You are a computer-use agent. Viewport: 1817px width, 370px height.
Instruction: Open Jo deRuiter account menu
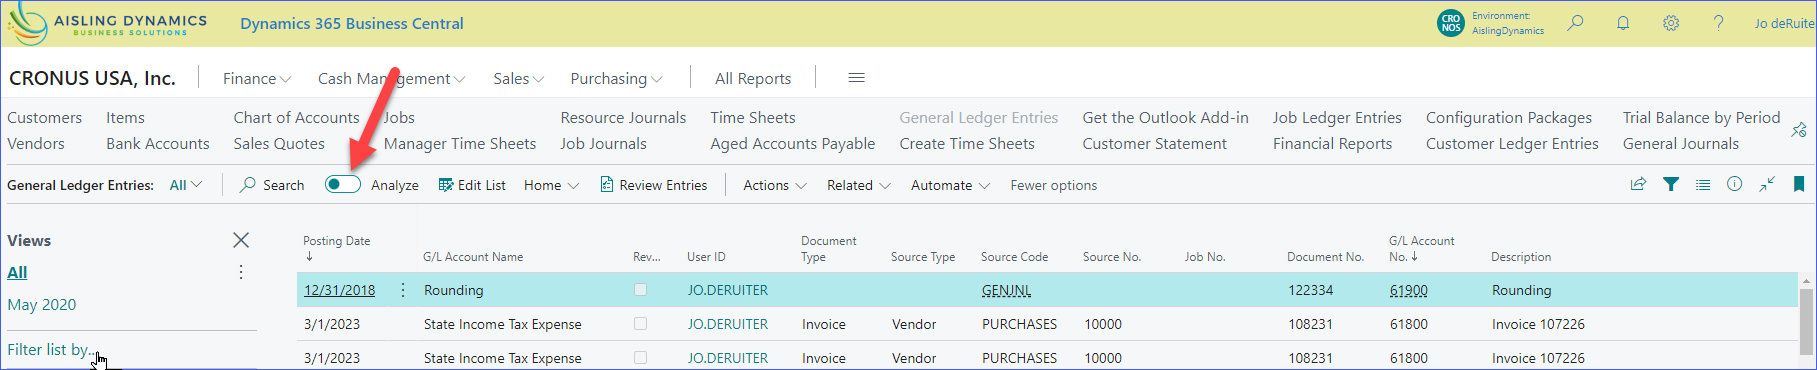tap(1784, 23)
